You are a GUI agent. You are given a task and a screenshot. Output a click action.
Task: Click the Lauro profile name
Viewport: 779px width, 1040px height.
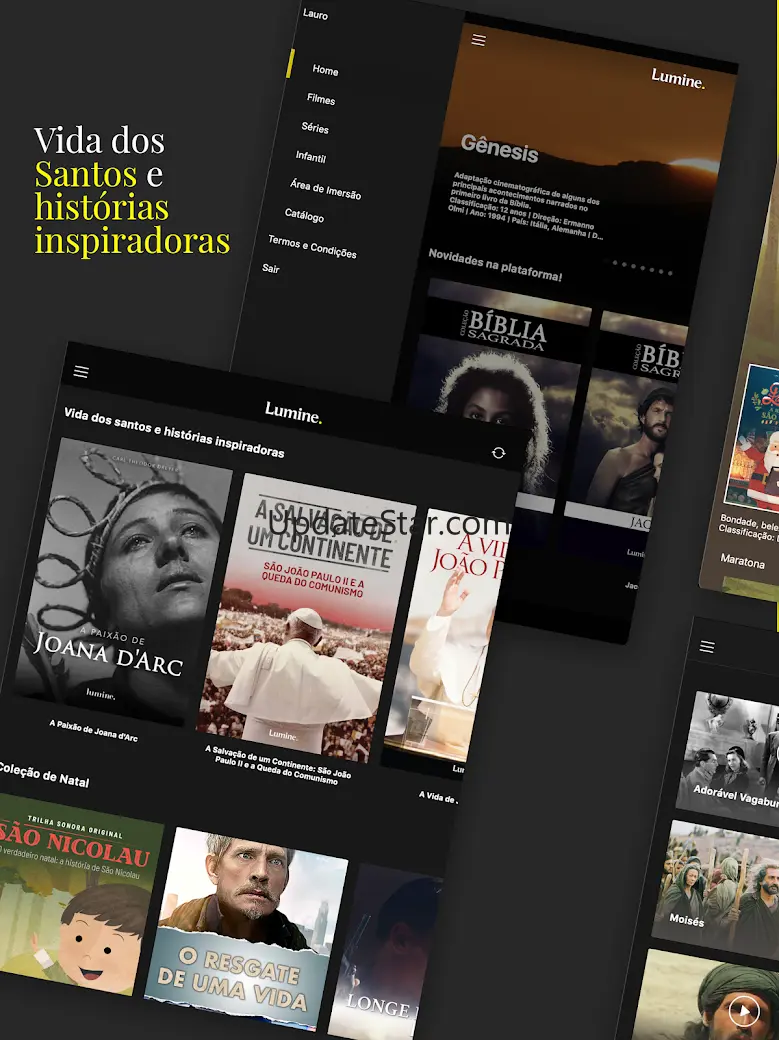pos(315,13)
